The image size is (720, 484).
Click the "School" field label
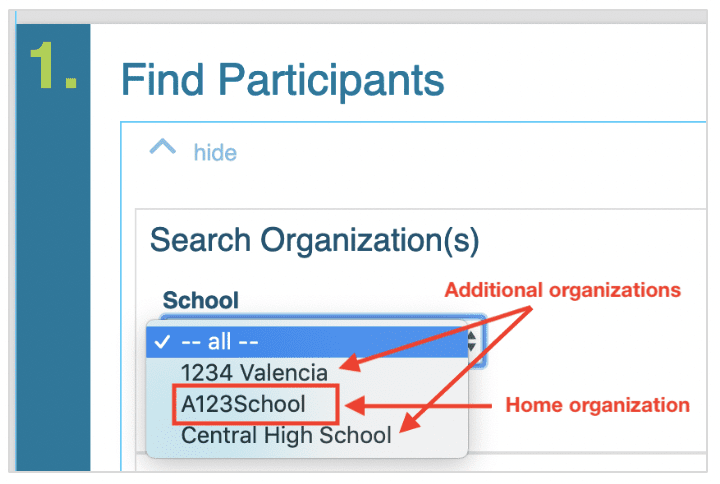coord(201,300)
